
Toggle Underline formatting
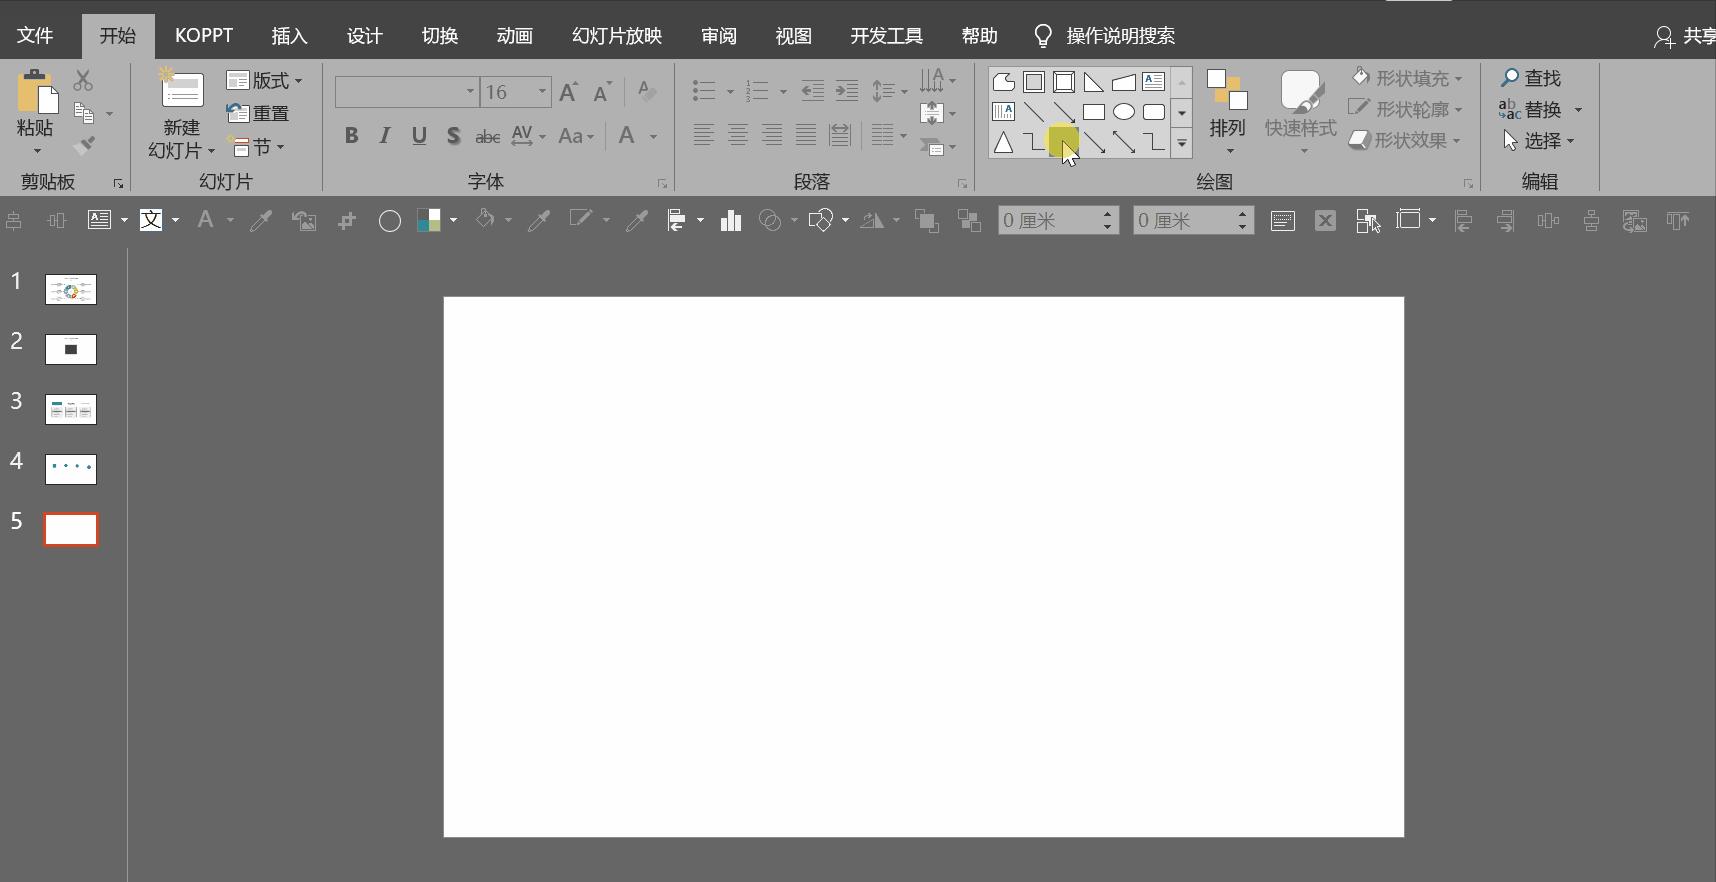[x=419, y=136]
